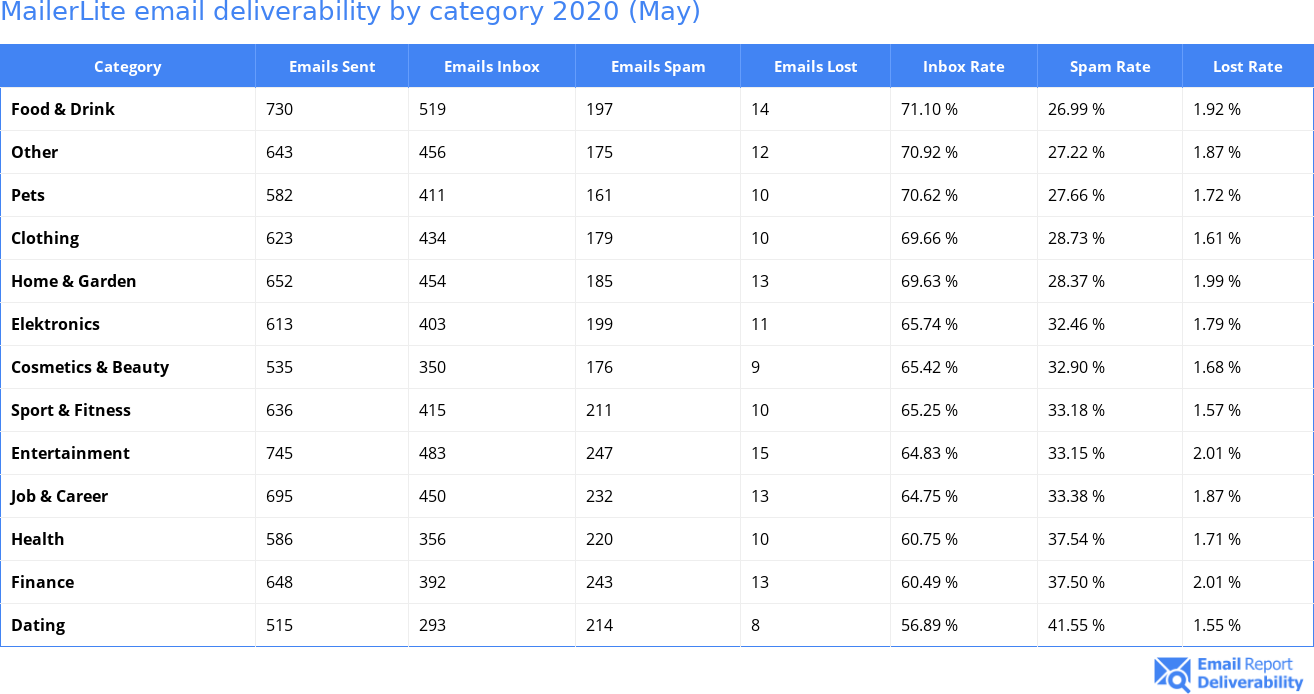Select the Entertainment category cell
The width and height of the screenshot is (1314, 694).
70,453
